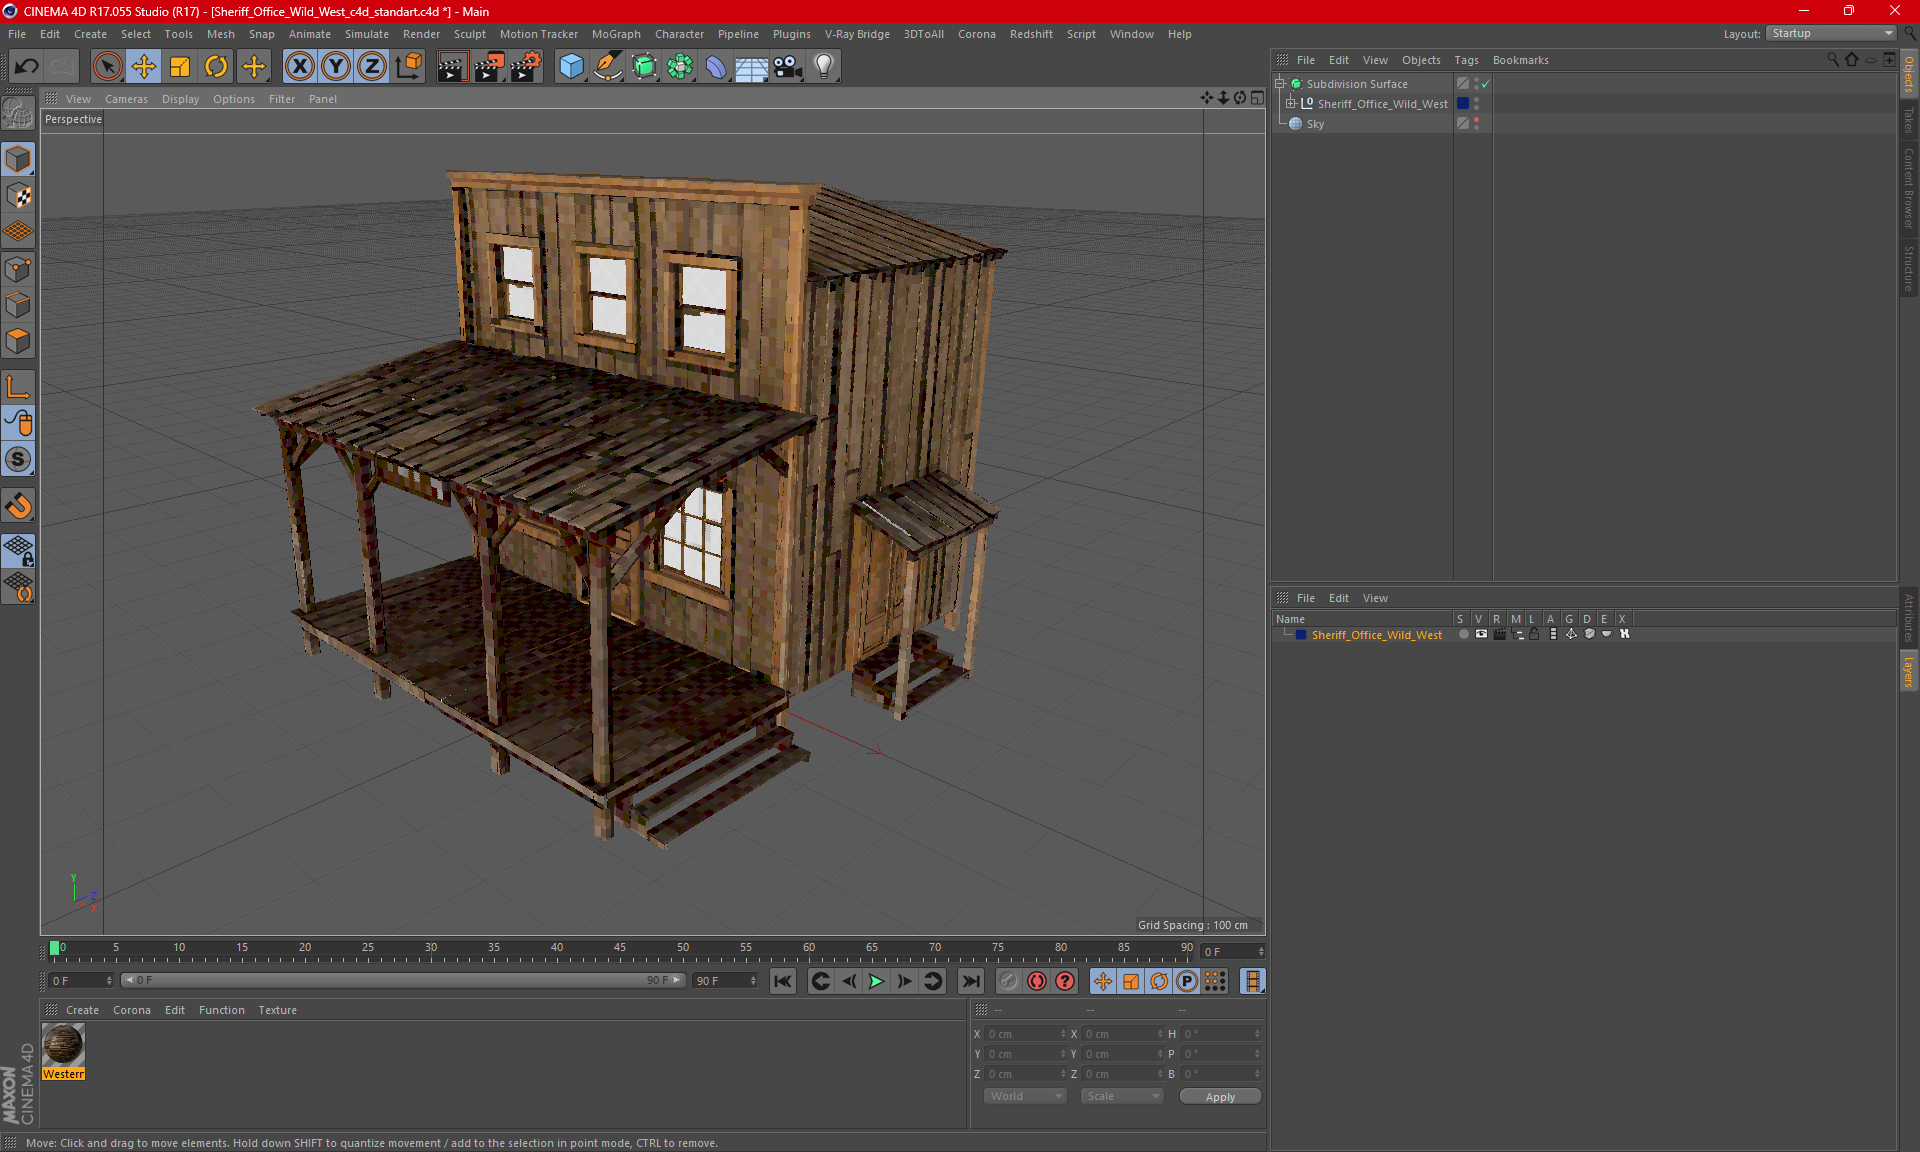
Task: Toggle the Y axis lock
Action: click(336, 66)
